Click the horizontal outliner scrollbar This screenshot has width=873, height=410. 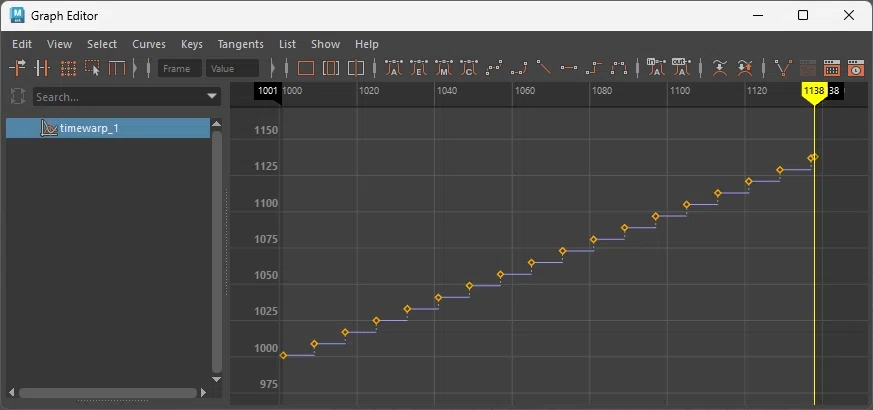108,393
